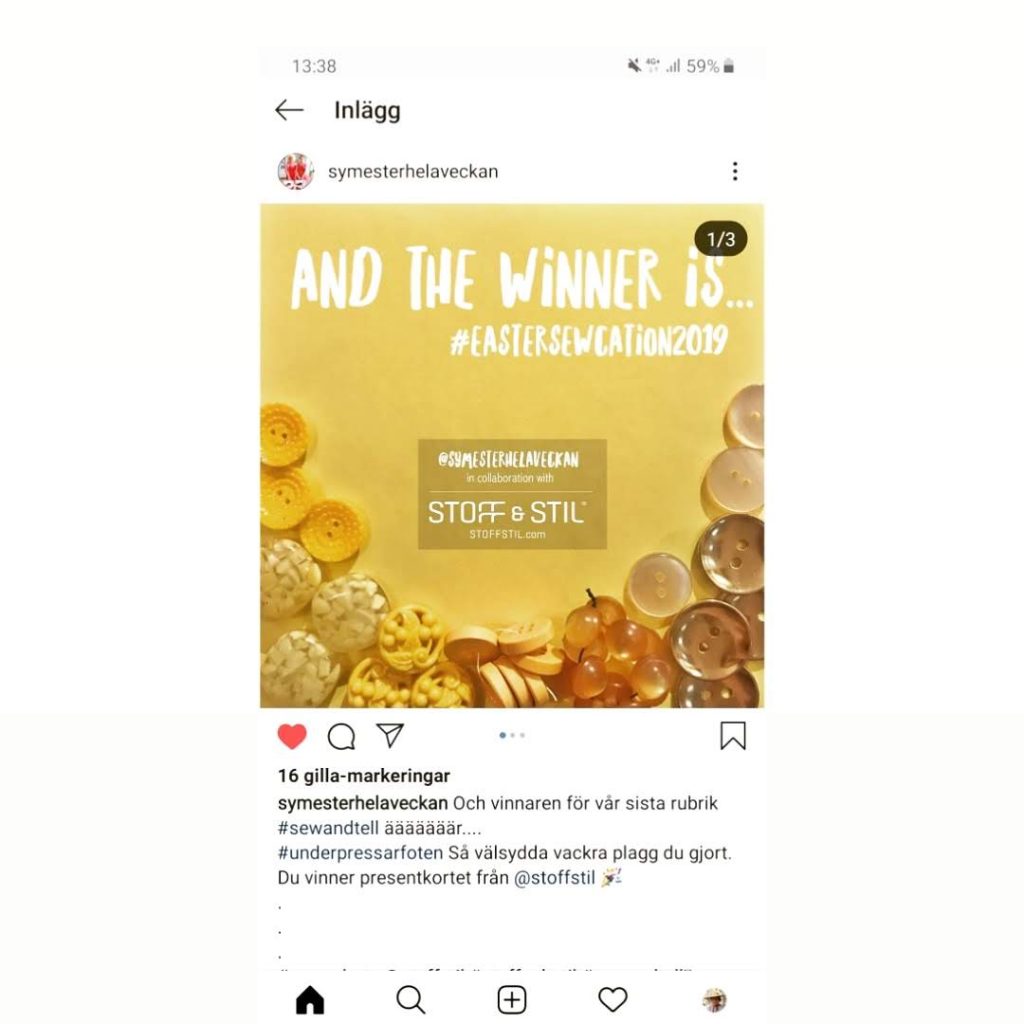Tap the winner announcement post image
Screen dimensions: 1024x1024
(x=512, y=456)
